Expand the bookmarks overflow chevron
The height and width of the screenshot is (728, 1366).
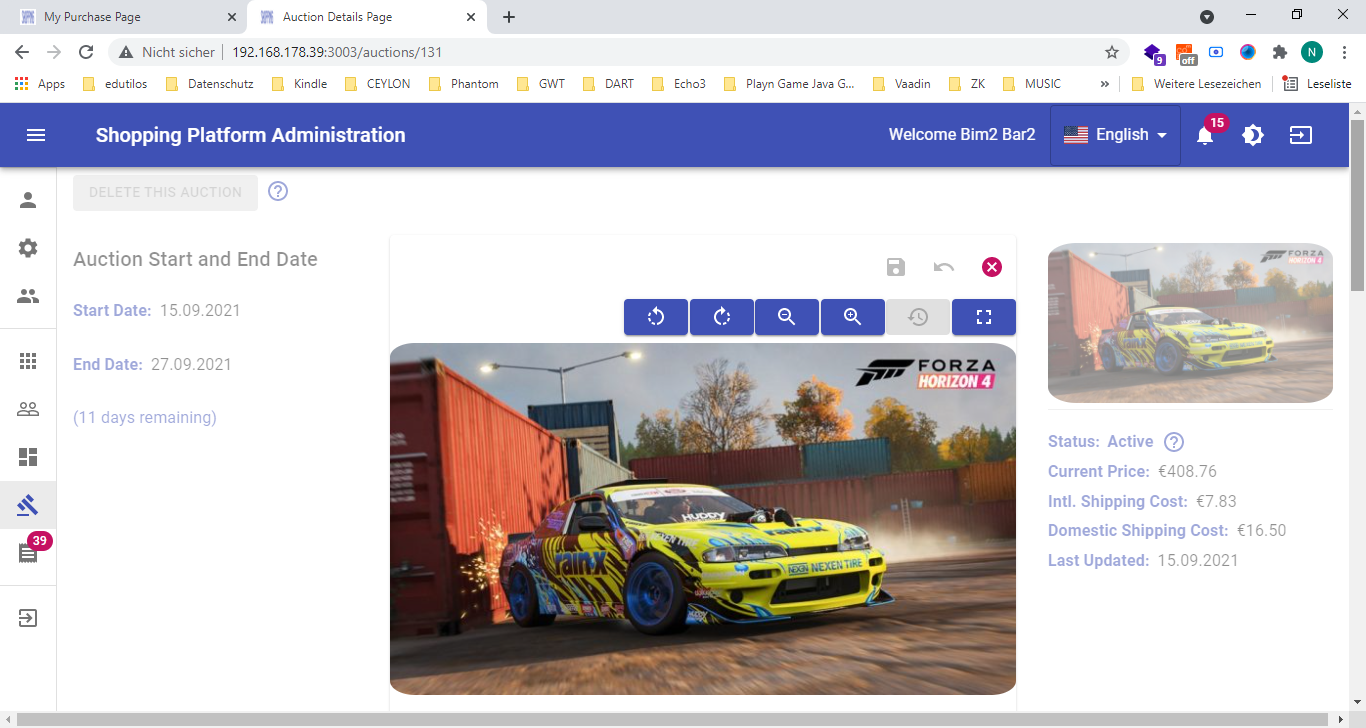click(x=1104, y=84)
